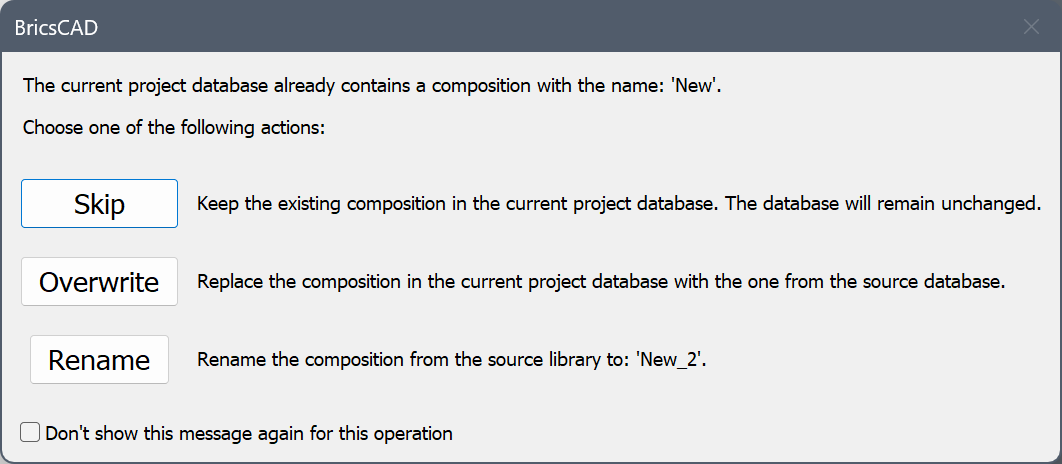Click the 'Choose one of the following actions' text
This screenshot has height=464, width=1062.
point(174,128)
